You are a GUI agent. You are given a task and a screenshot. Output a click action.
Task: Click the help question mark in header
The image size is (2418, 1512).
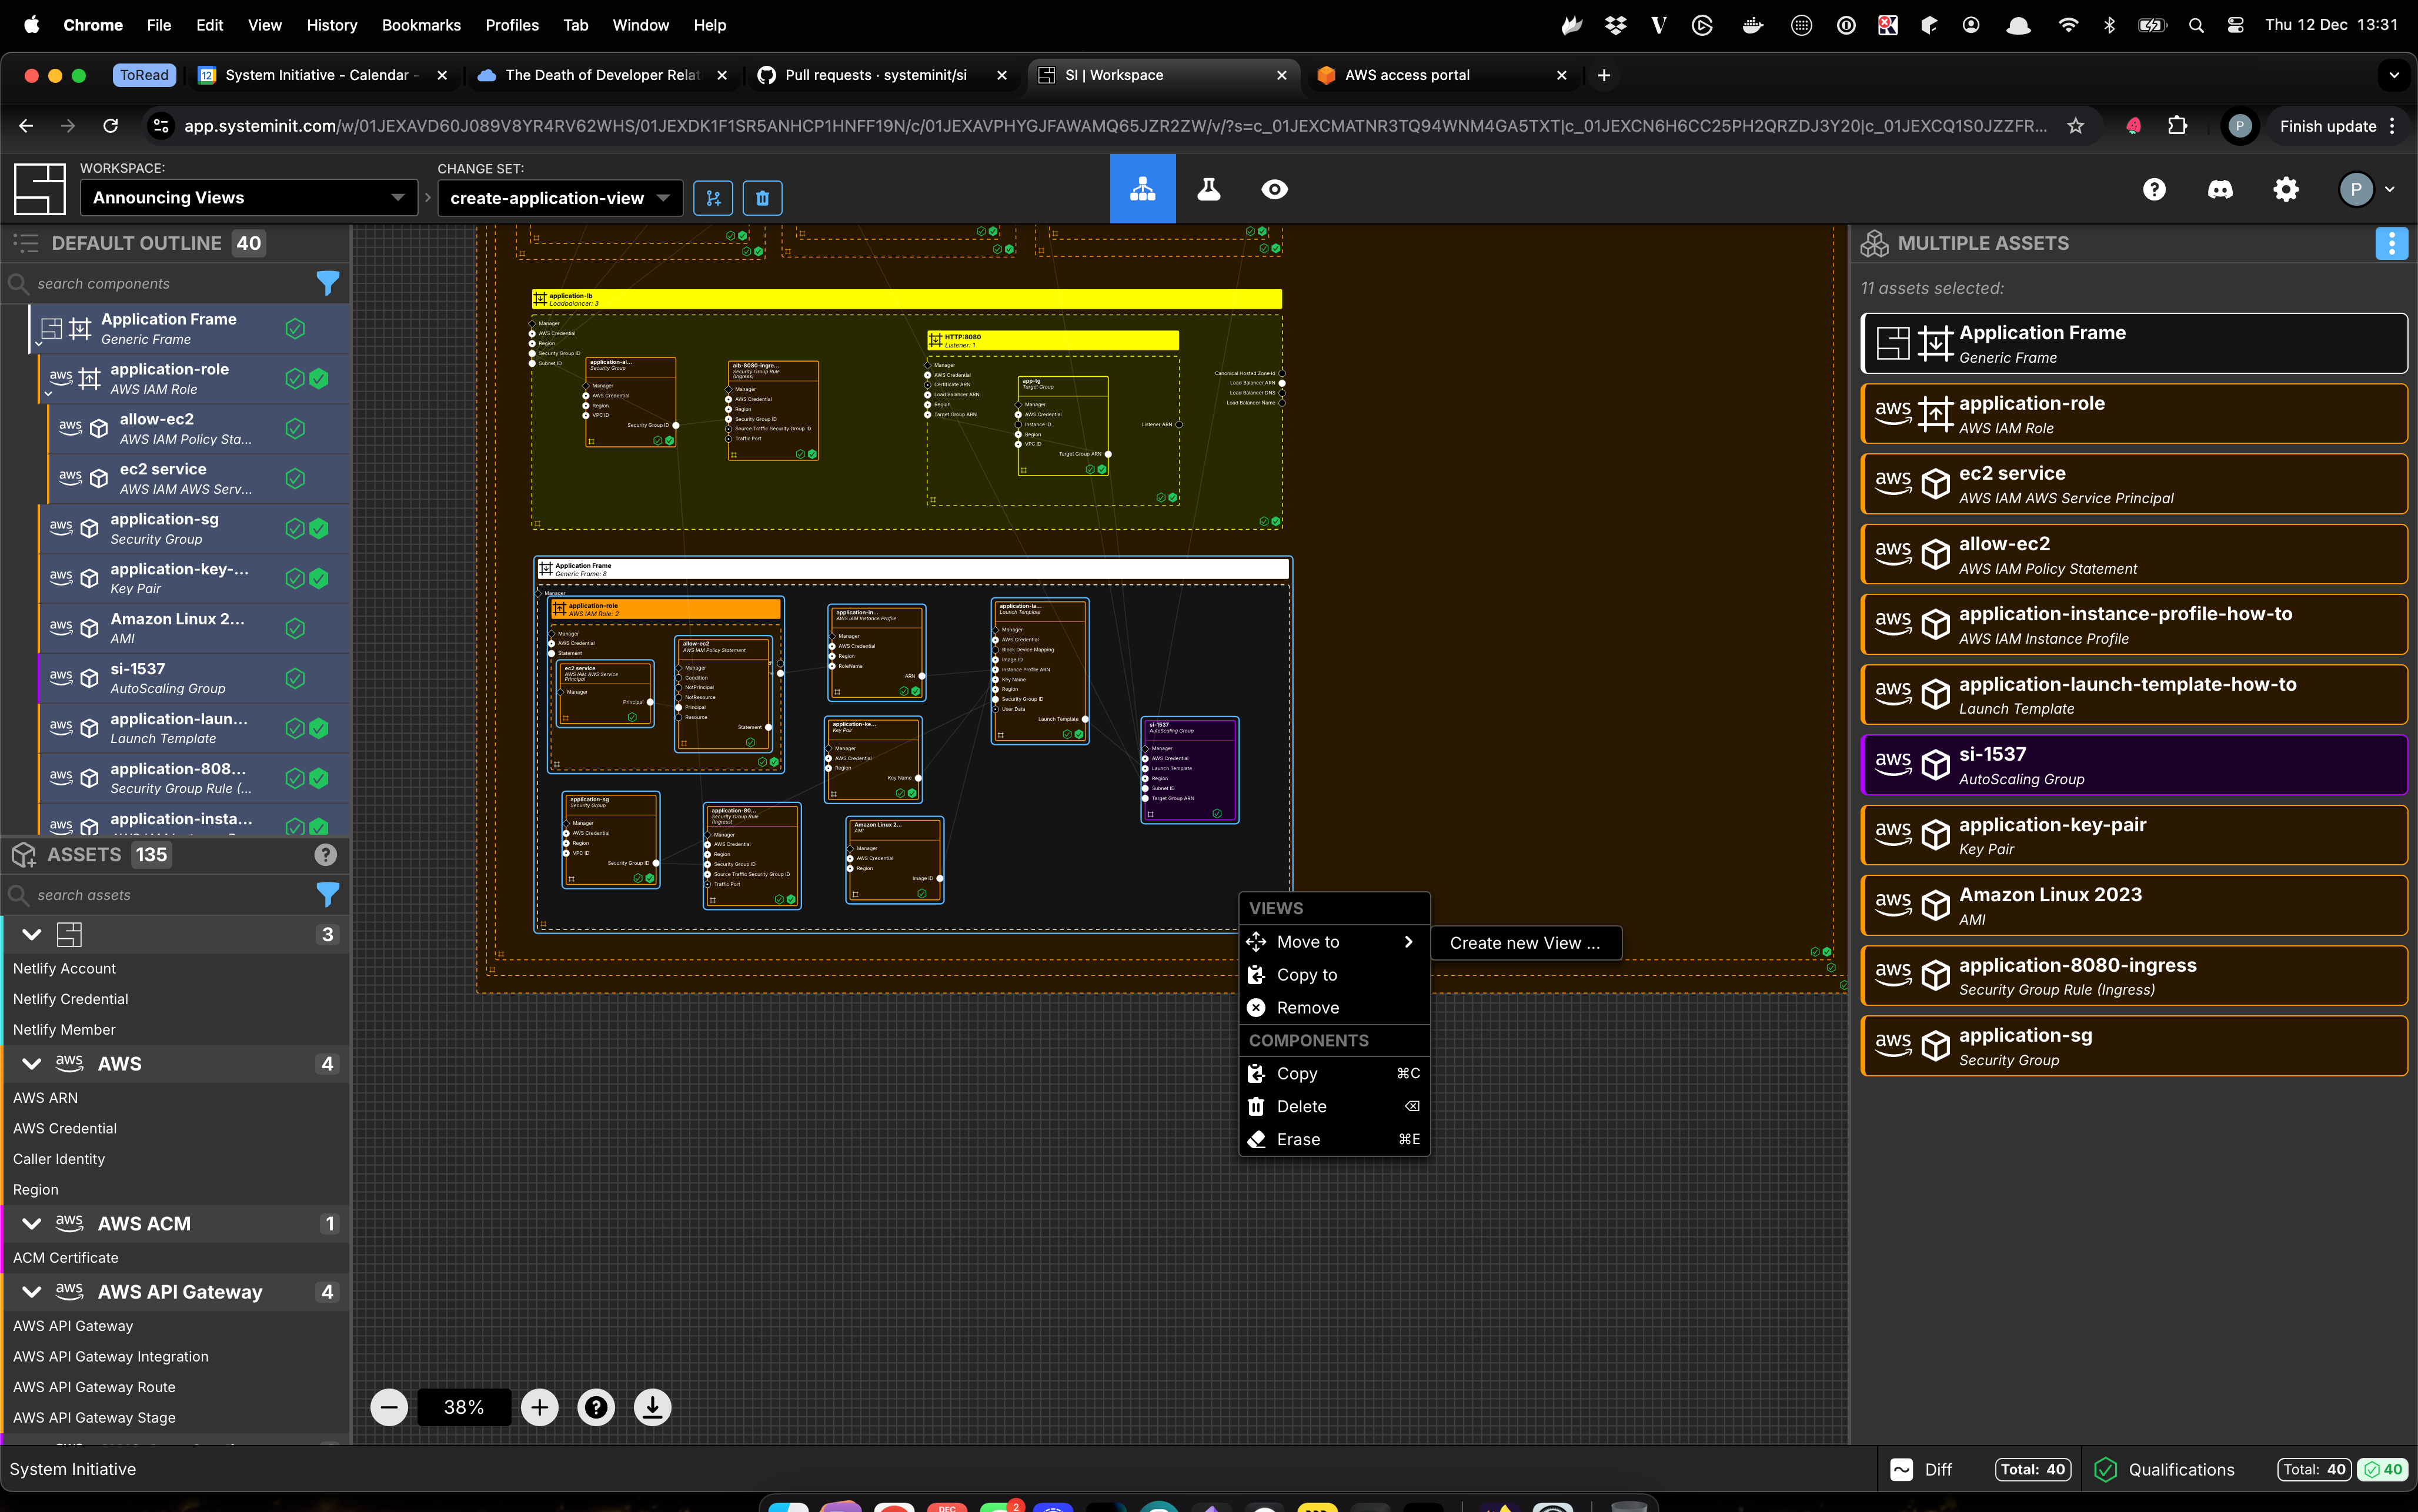coord(2154,189)
